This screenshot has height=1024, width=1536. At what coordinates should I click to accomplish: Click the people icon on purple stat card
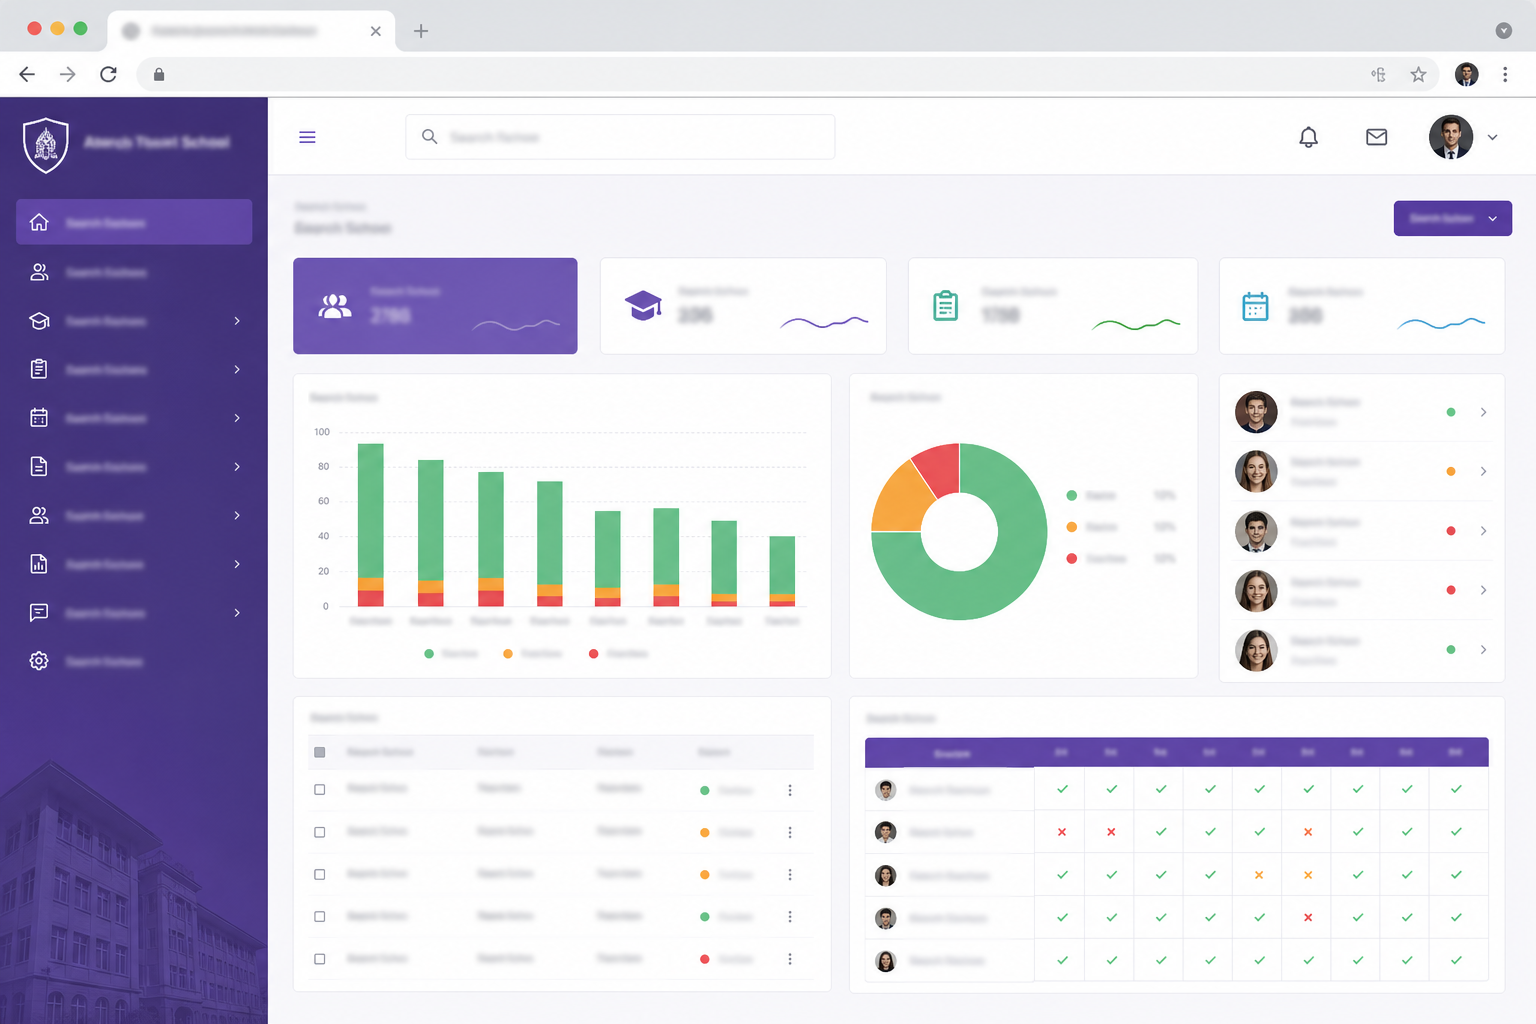(335, 306)
